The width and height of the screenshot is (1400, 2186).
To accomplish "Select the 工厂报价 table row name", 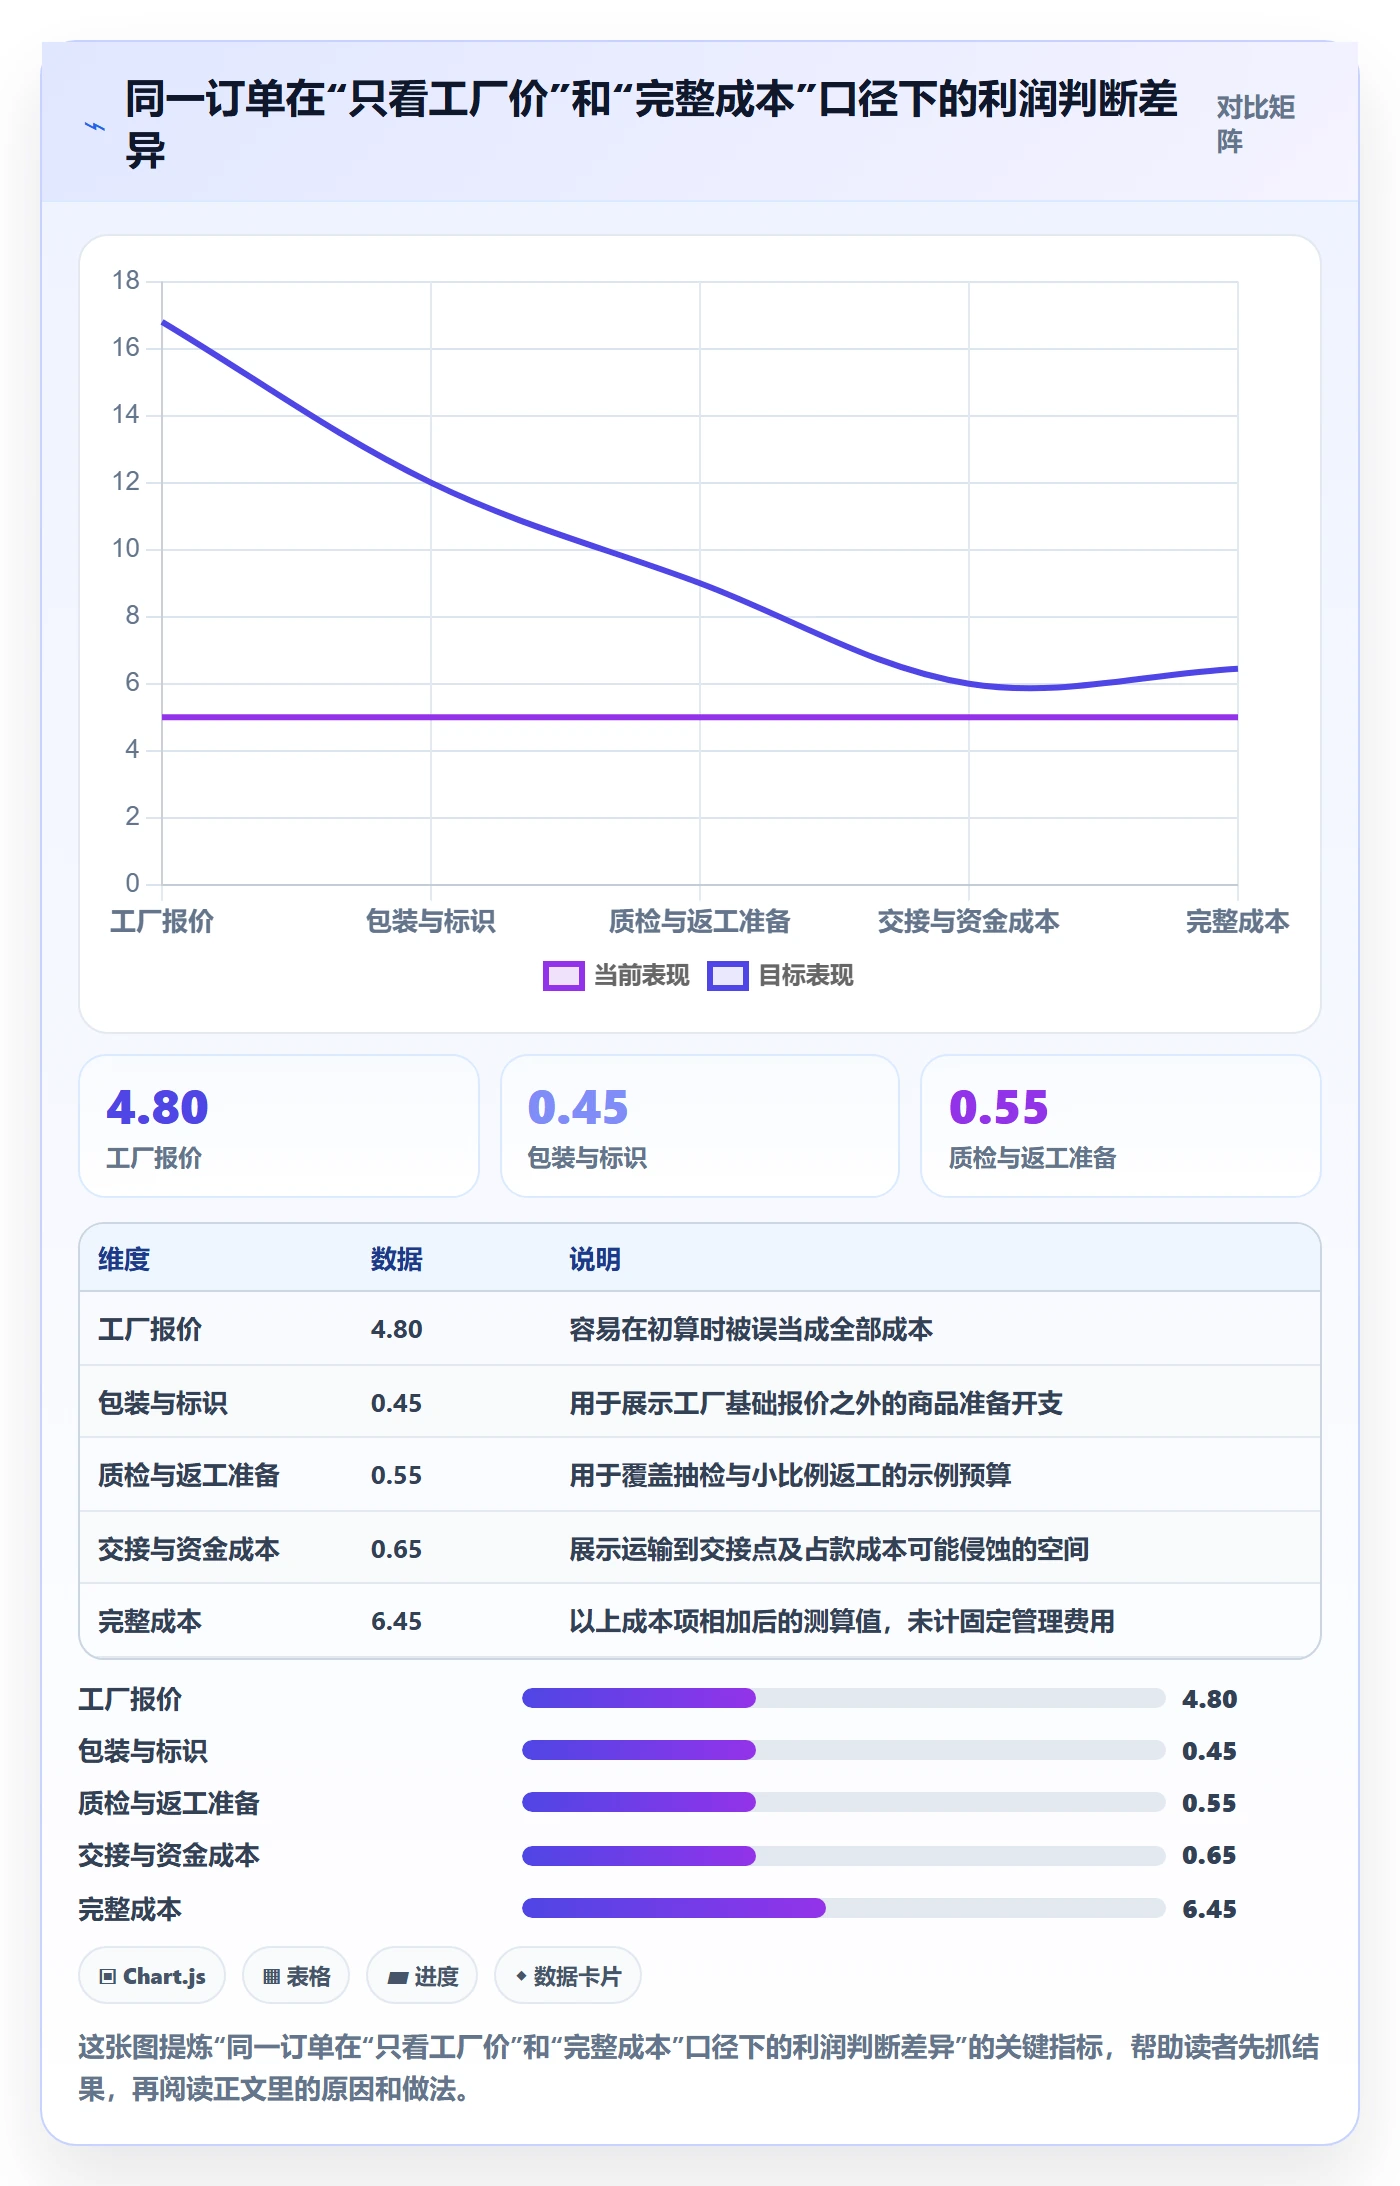I will pyautogui.click(x=150, y=1329).
